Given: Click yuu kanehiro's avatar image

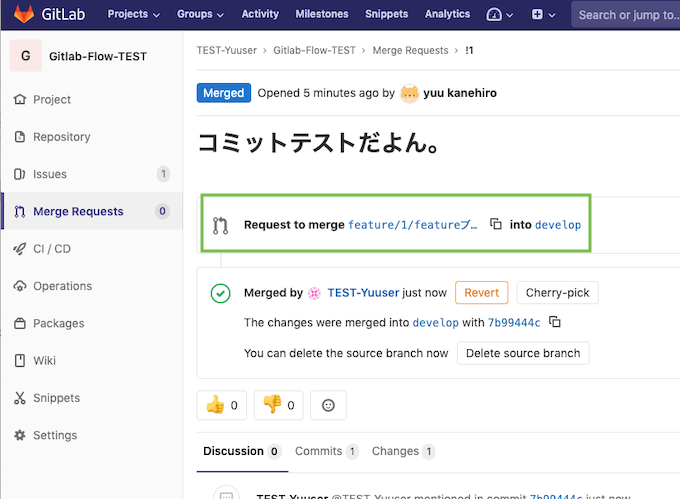Looking at the screenshot, I should coord(409,93).
